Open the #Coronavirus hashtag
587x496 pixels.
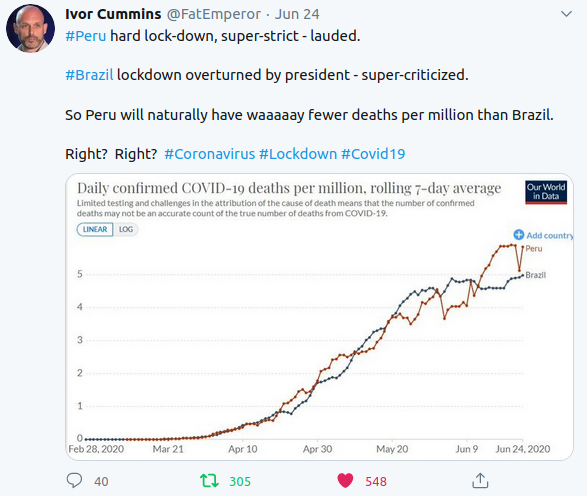[x=210, y=154]
